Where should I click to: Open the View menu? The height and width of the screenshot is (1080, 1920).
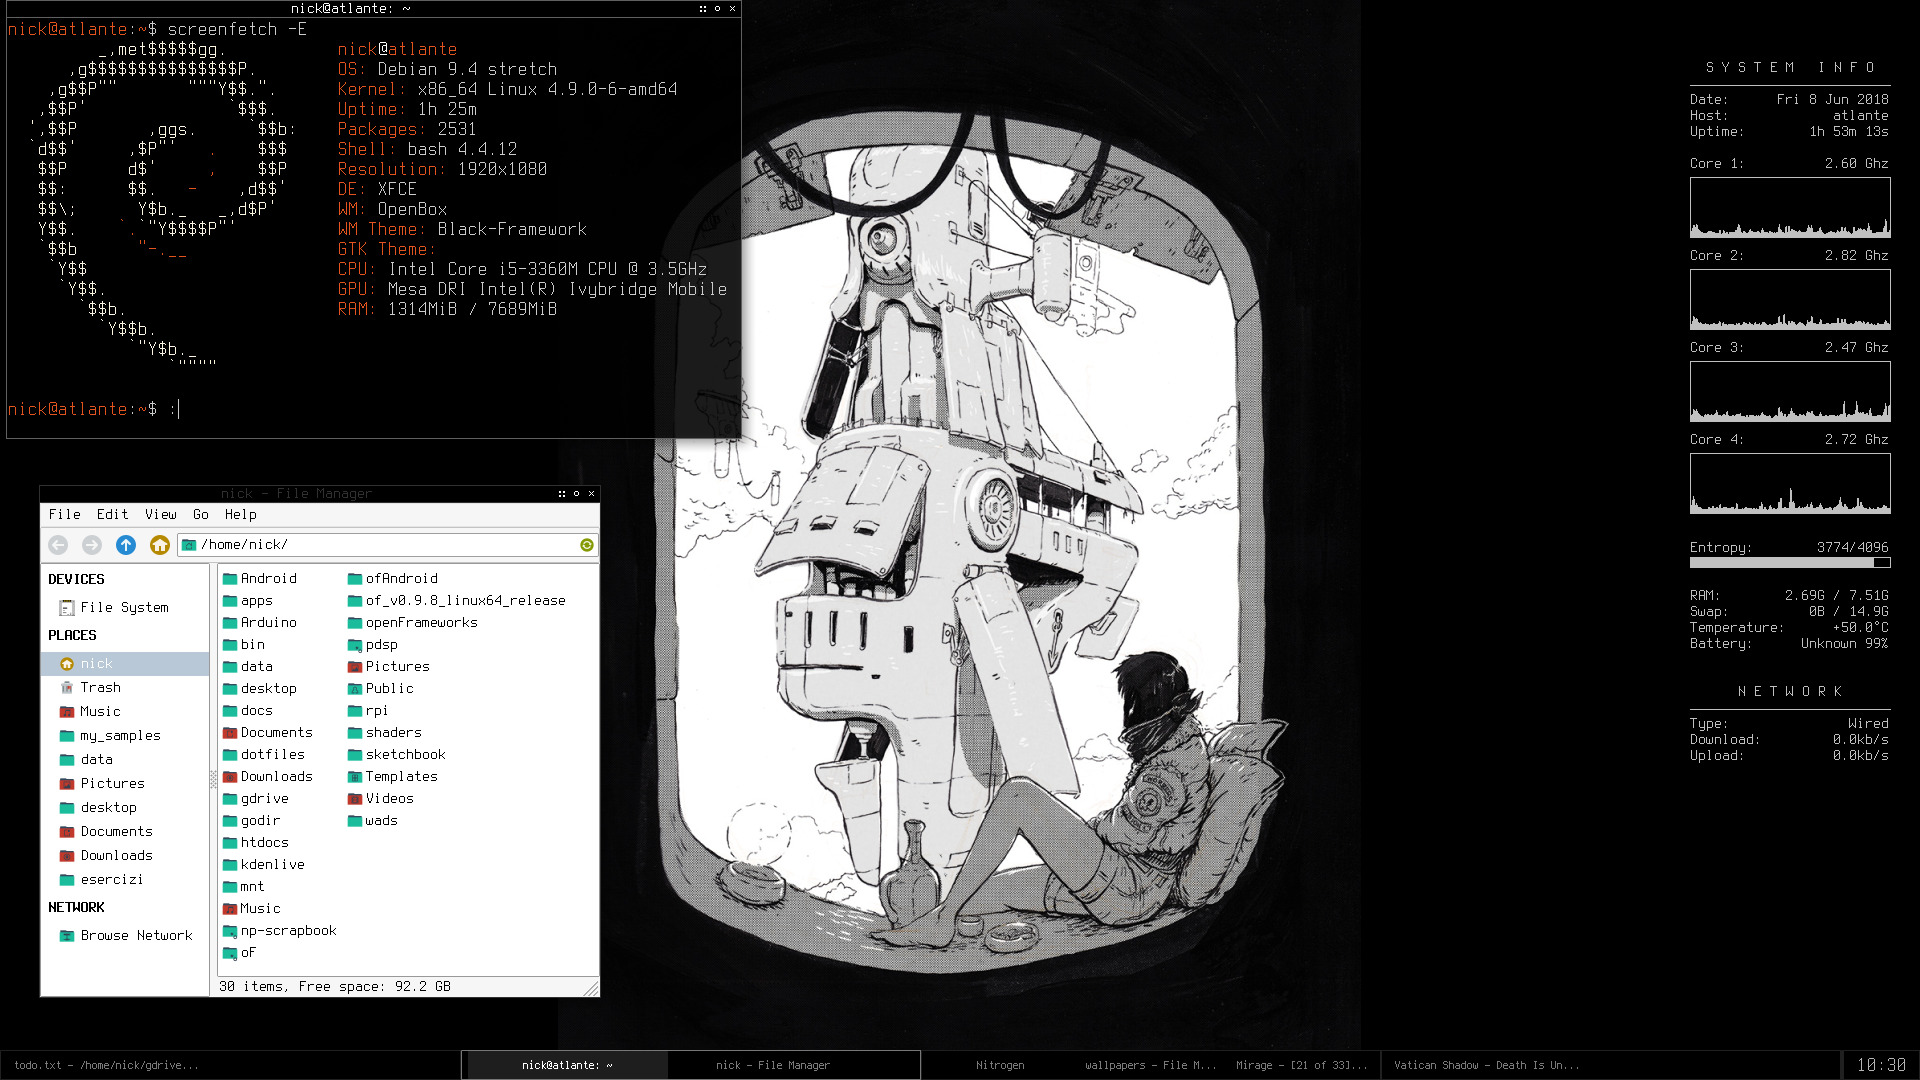coord(160,515)
